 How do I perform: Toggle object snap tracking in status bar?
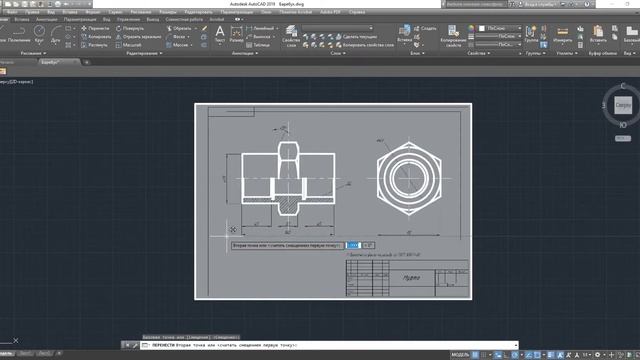(x=529, y=355)
